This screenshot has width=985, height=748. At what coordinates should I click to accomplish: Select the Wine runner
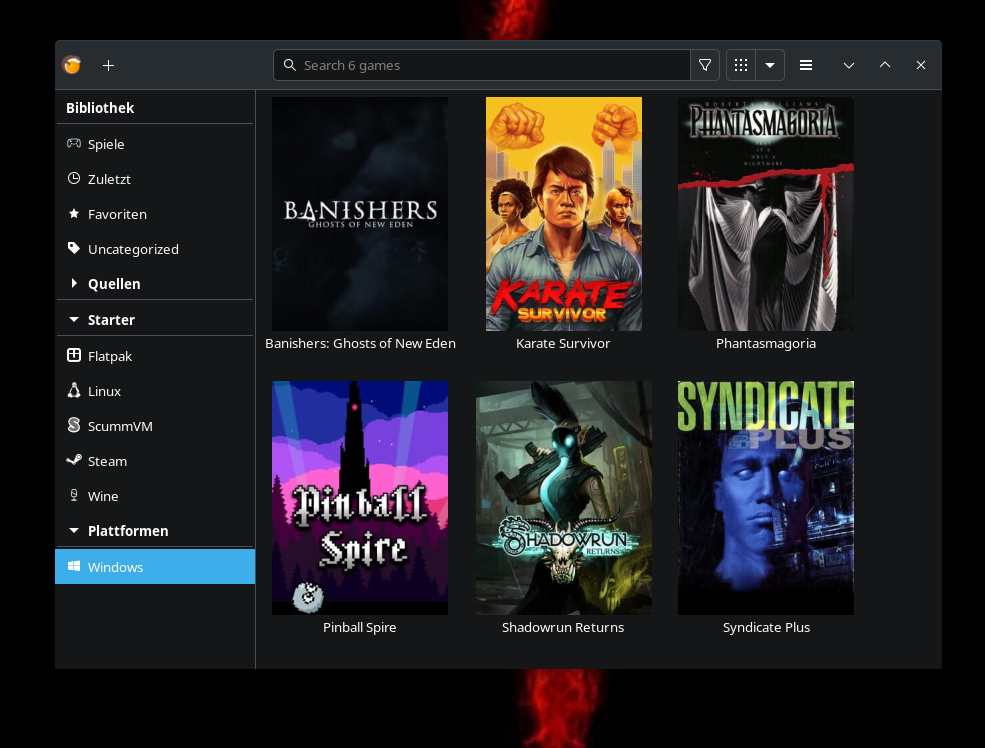[155, 496]
